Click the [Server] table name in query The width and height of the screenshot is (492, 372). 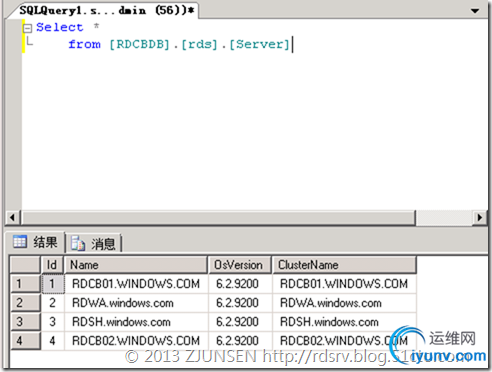[x=260, y=44]
